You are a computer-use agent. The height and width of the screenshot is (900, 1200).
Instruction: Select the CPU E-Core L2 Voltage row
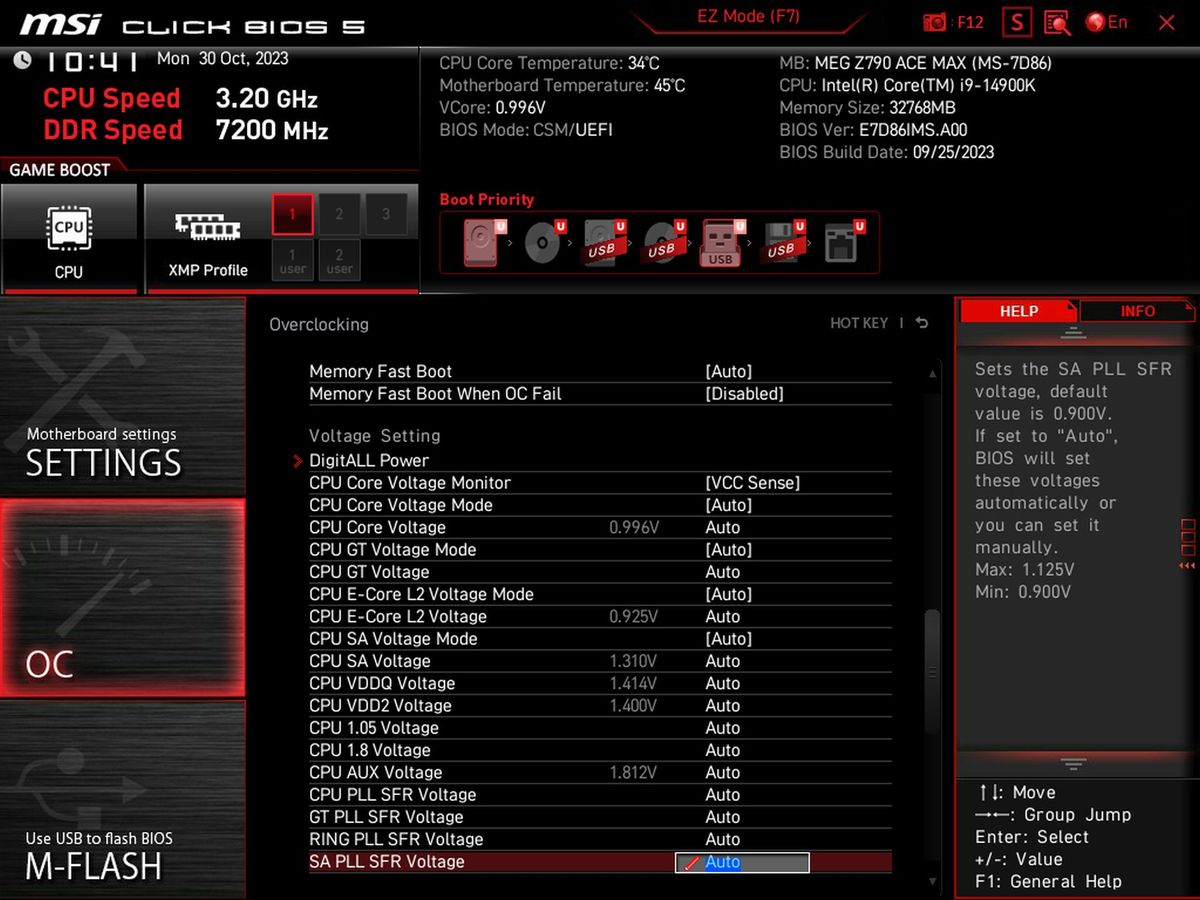600,616
